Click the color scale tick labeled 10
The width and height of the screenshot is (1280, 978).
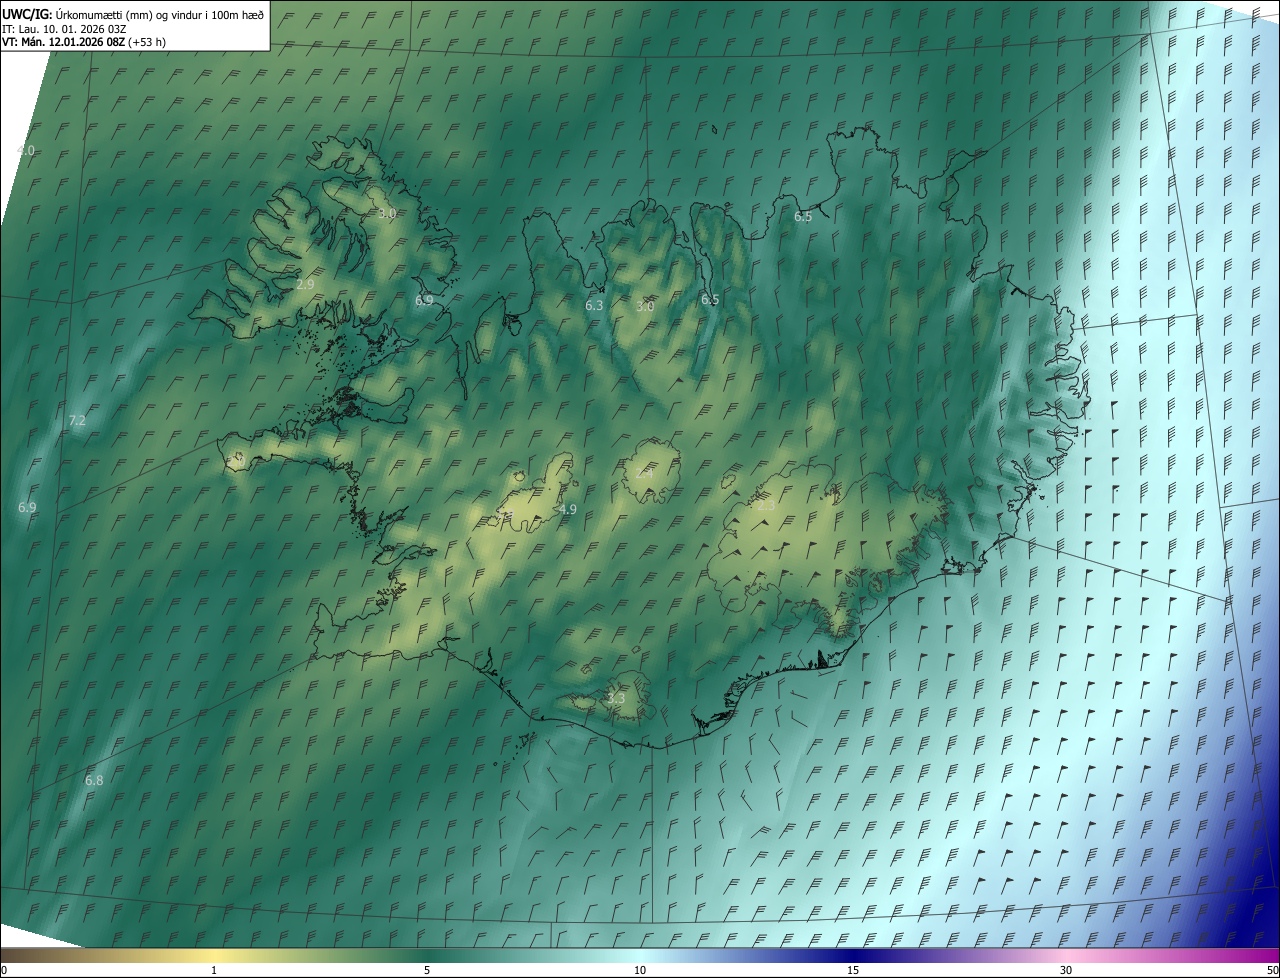pos(640,970)
